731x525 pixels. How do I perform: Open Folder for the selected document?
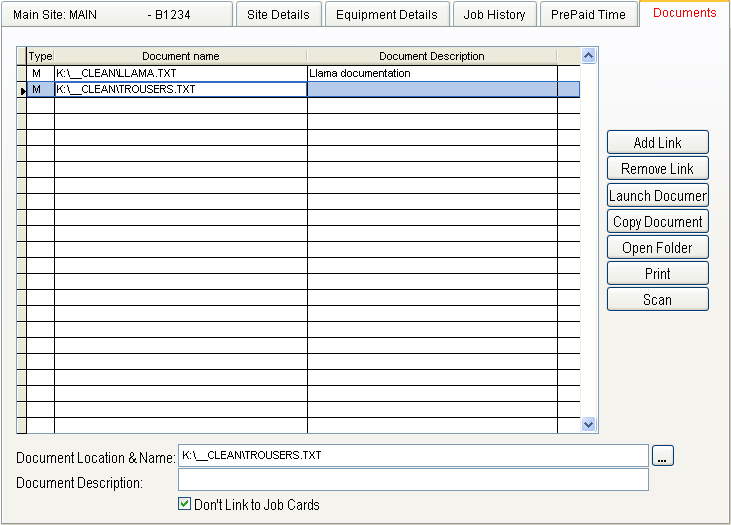tap(657, 247)
